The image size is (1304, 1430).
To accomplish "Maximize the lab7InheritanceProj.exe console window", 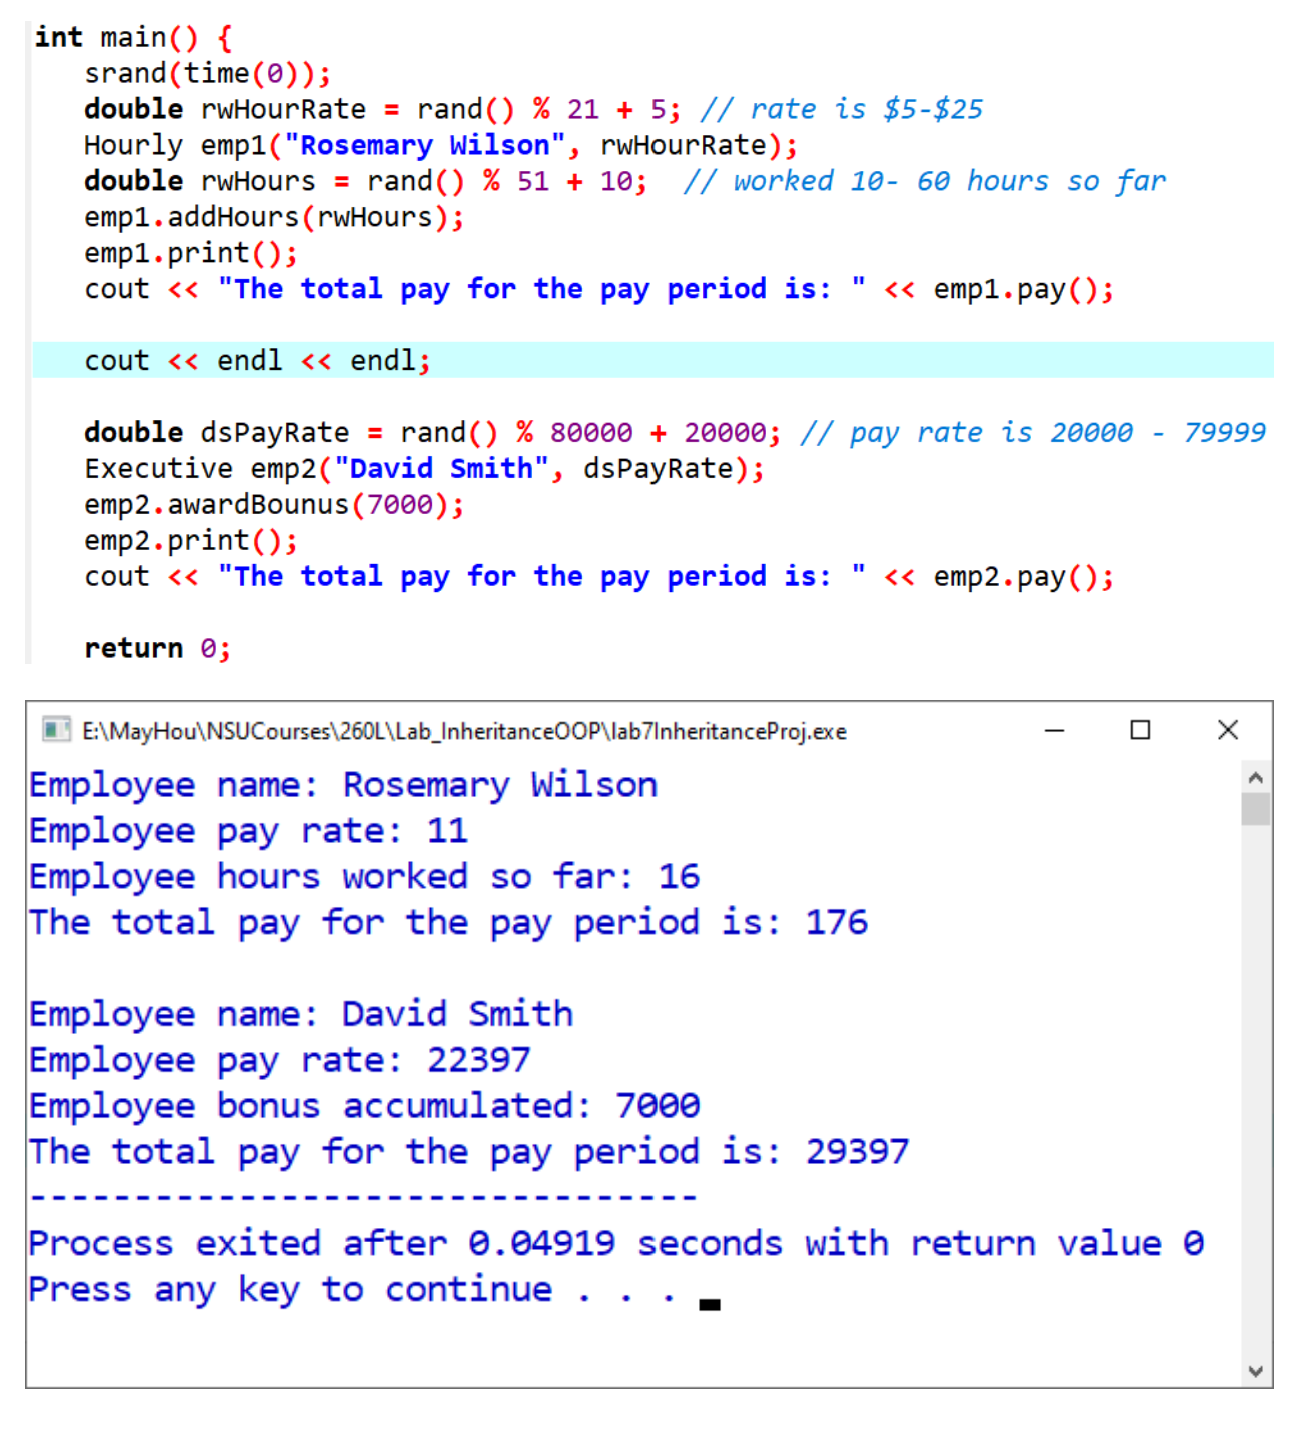I will 1140,730.
